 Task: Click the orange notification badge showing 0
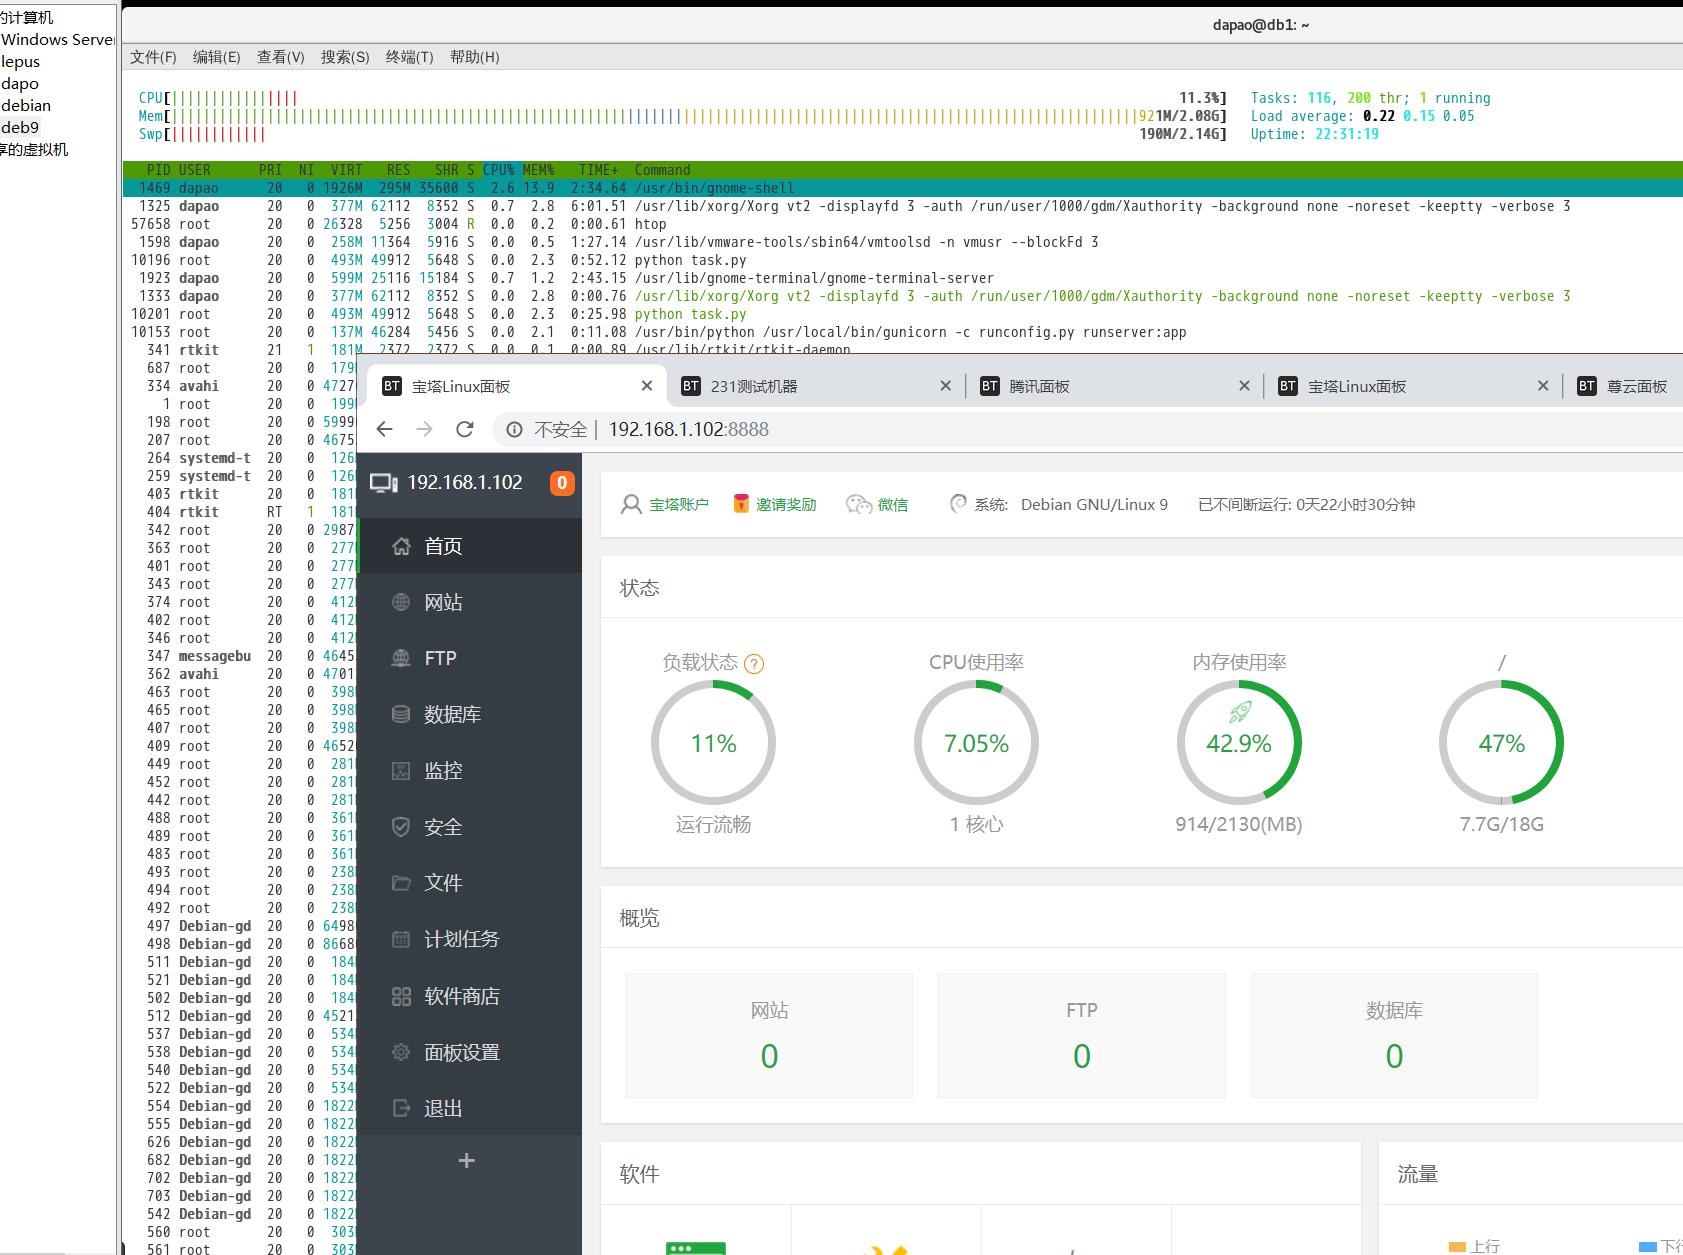pos(561,483)
